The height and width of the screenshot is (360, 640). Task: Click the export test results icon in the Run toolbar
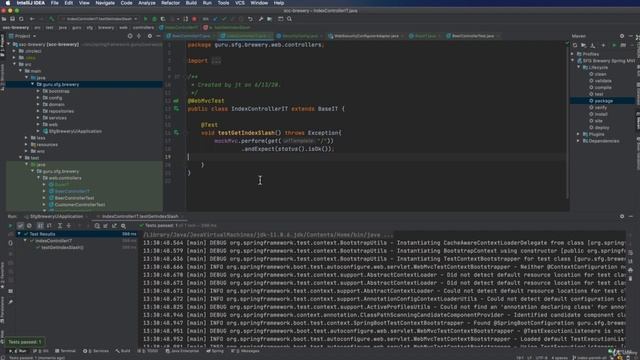pos(114,226)
